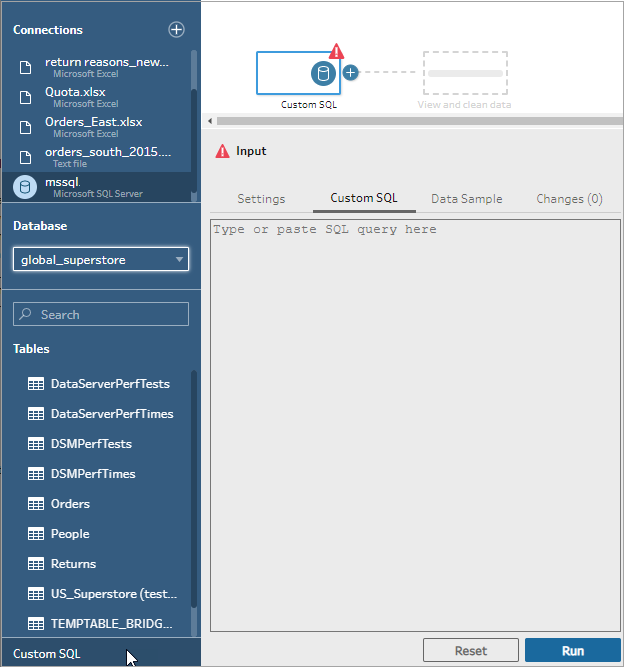Image resolution: width=624 pixels, height=667 pixels.
Task: Click the plus icon after Custom SQL step
Action: coord(350,73)
